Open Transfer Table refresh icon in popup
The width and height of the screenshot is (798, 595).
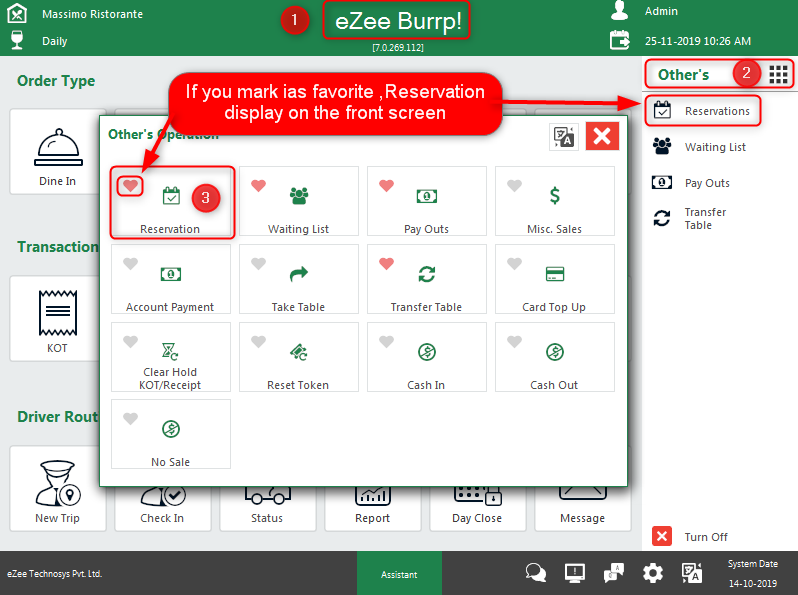tap(426, 274)
